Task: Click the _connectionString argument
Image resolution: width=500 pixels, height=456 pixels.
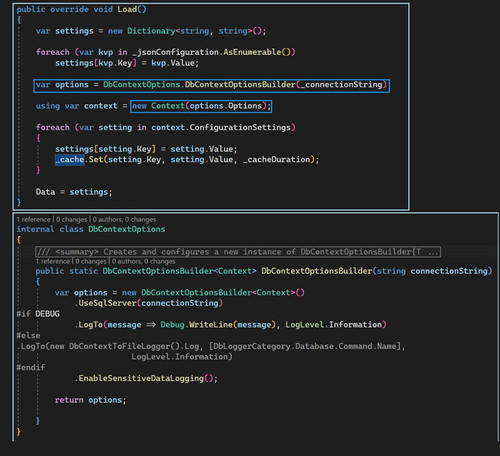Action: click(x=341, y=85)
